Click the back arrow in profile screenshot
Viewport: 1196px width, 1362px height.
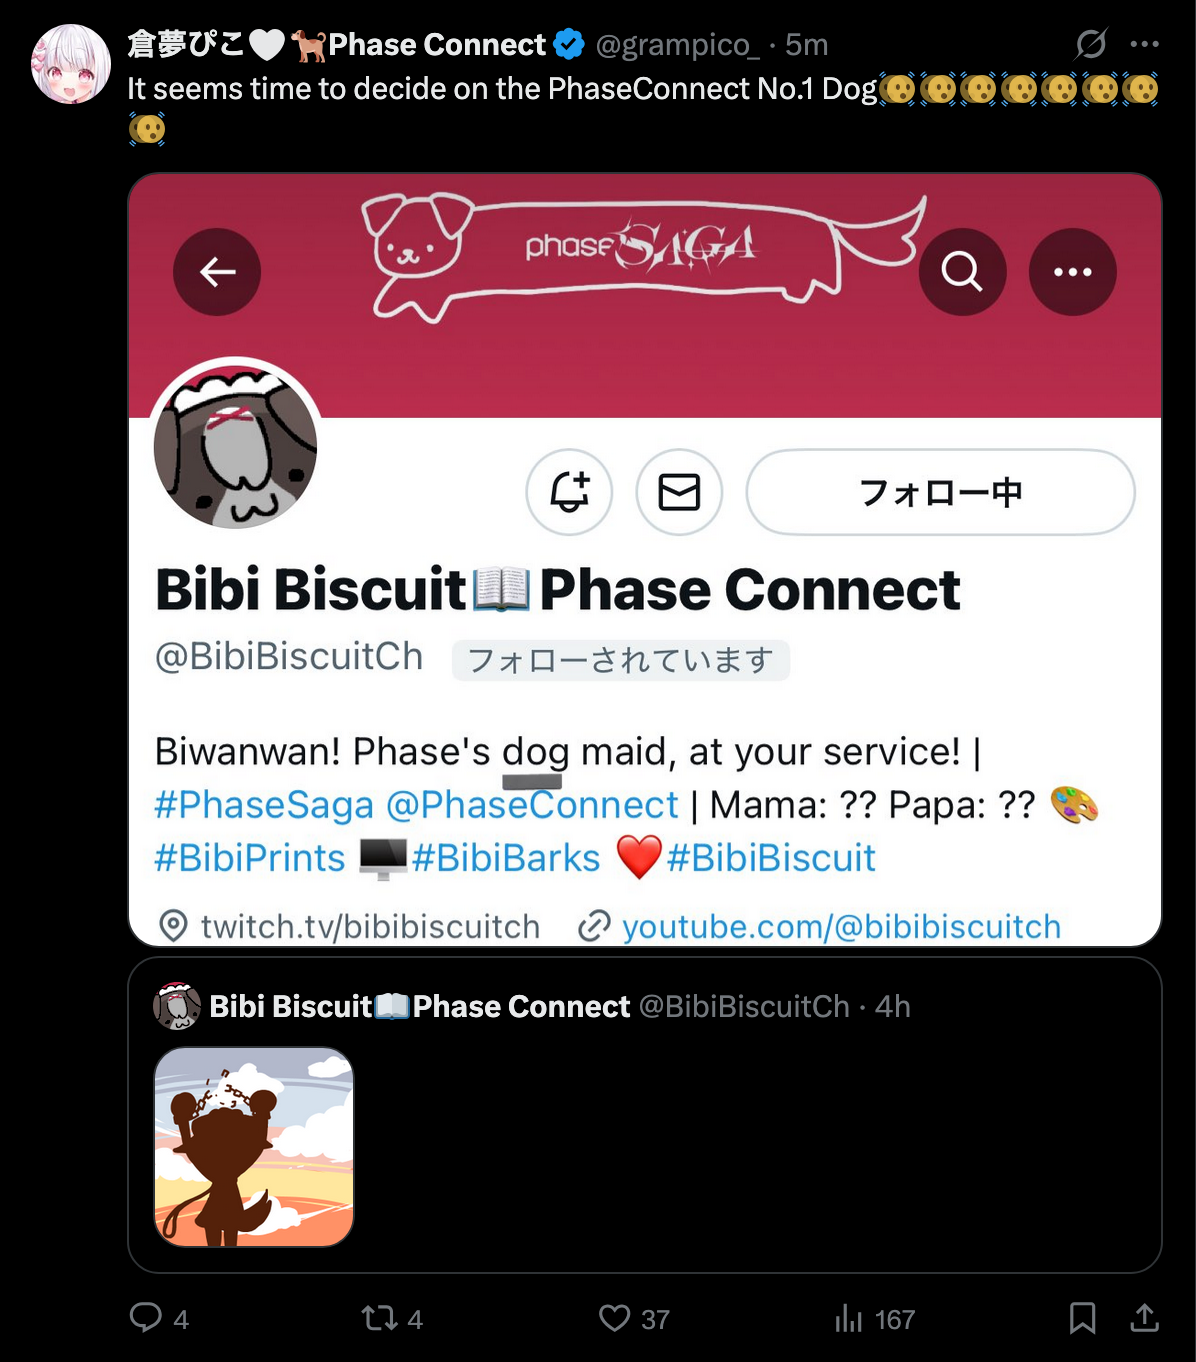tap(217, 272)
